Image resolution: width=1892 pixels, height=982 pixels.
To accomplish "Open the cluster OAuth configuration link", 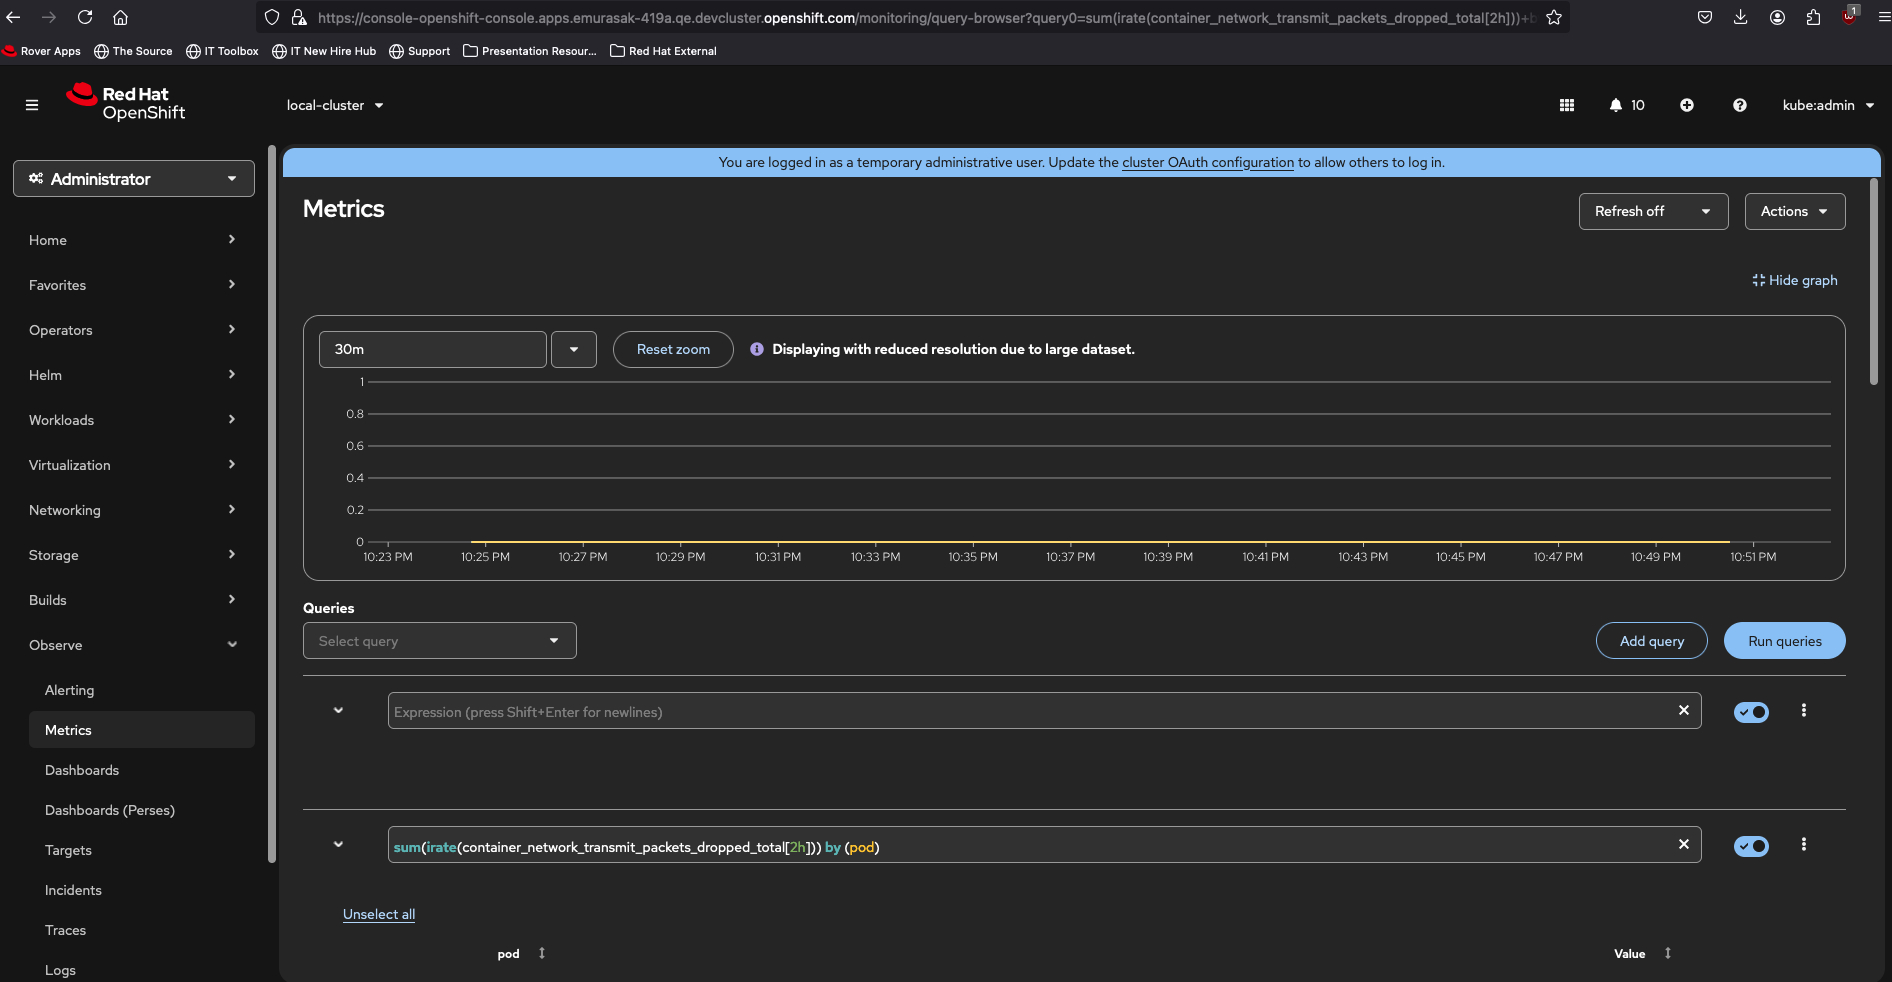I will 1208,162.
